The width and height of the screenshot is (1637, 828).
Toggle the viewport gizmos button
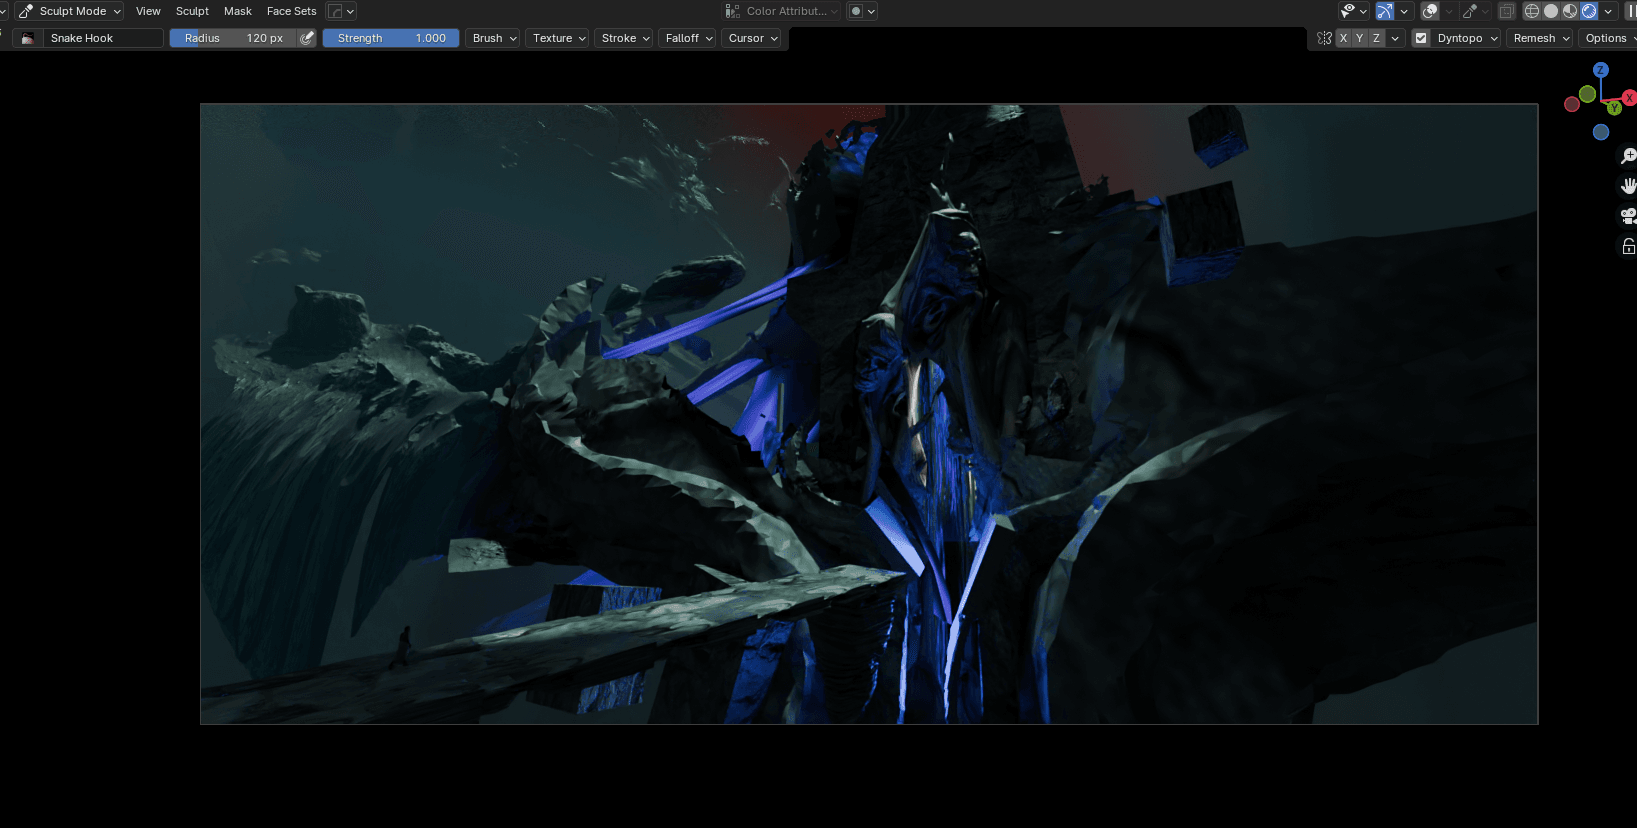[x=1385, y=11]
